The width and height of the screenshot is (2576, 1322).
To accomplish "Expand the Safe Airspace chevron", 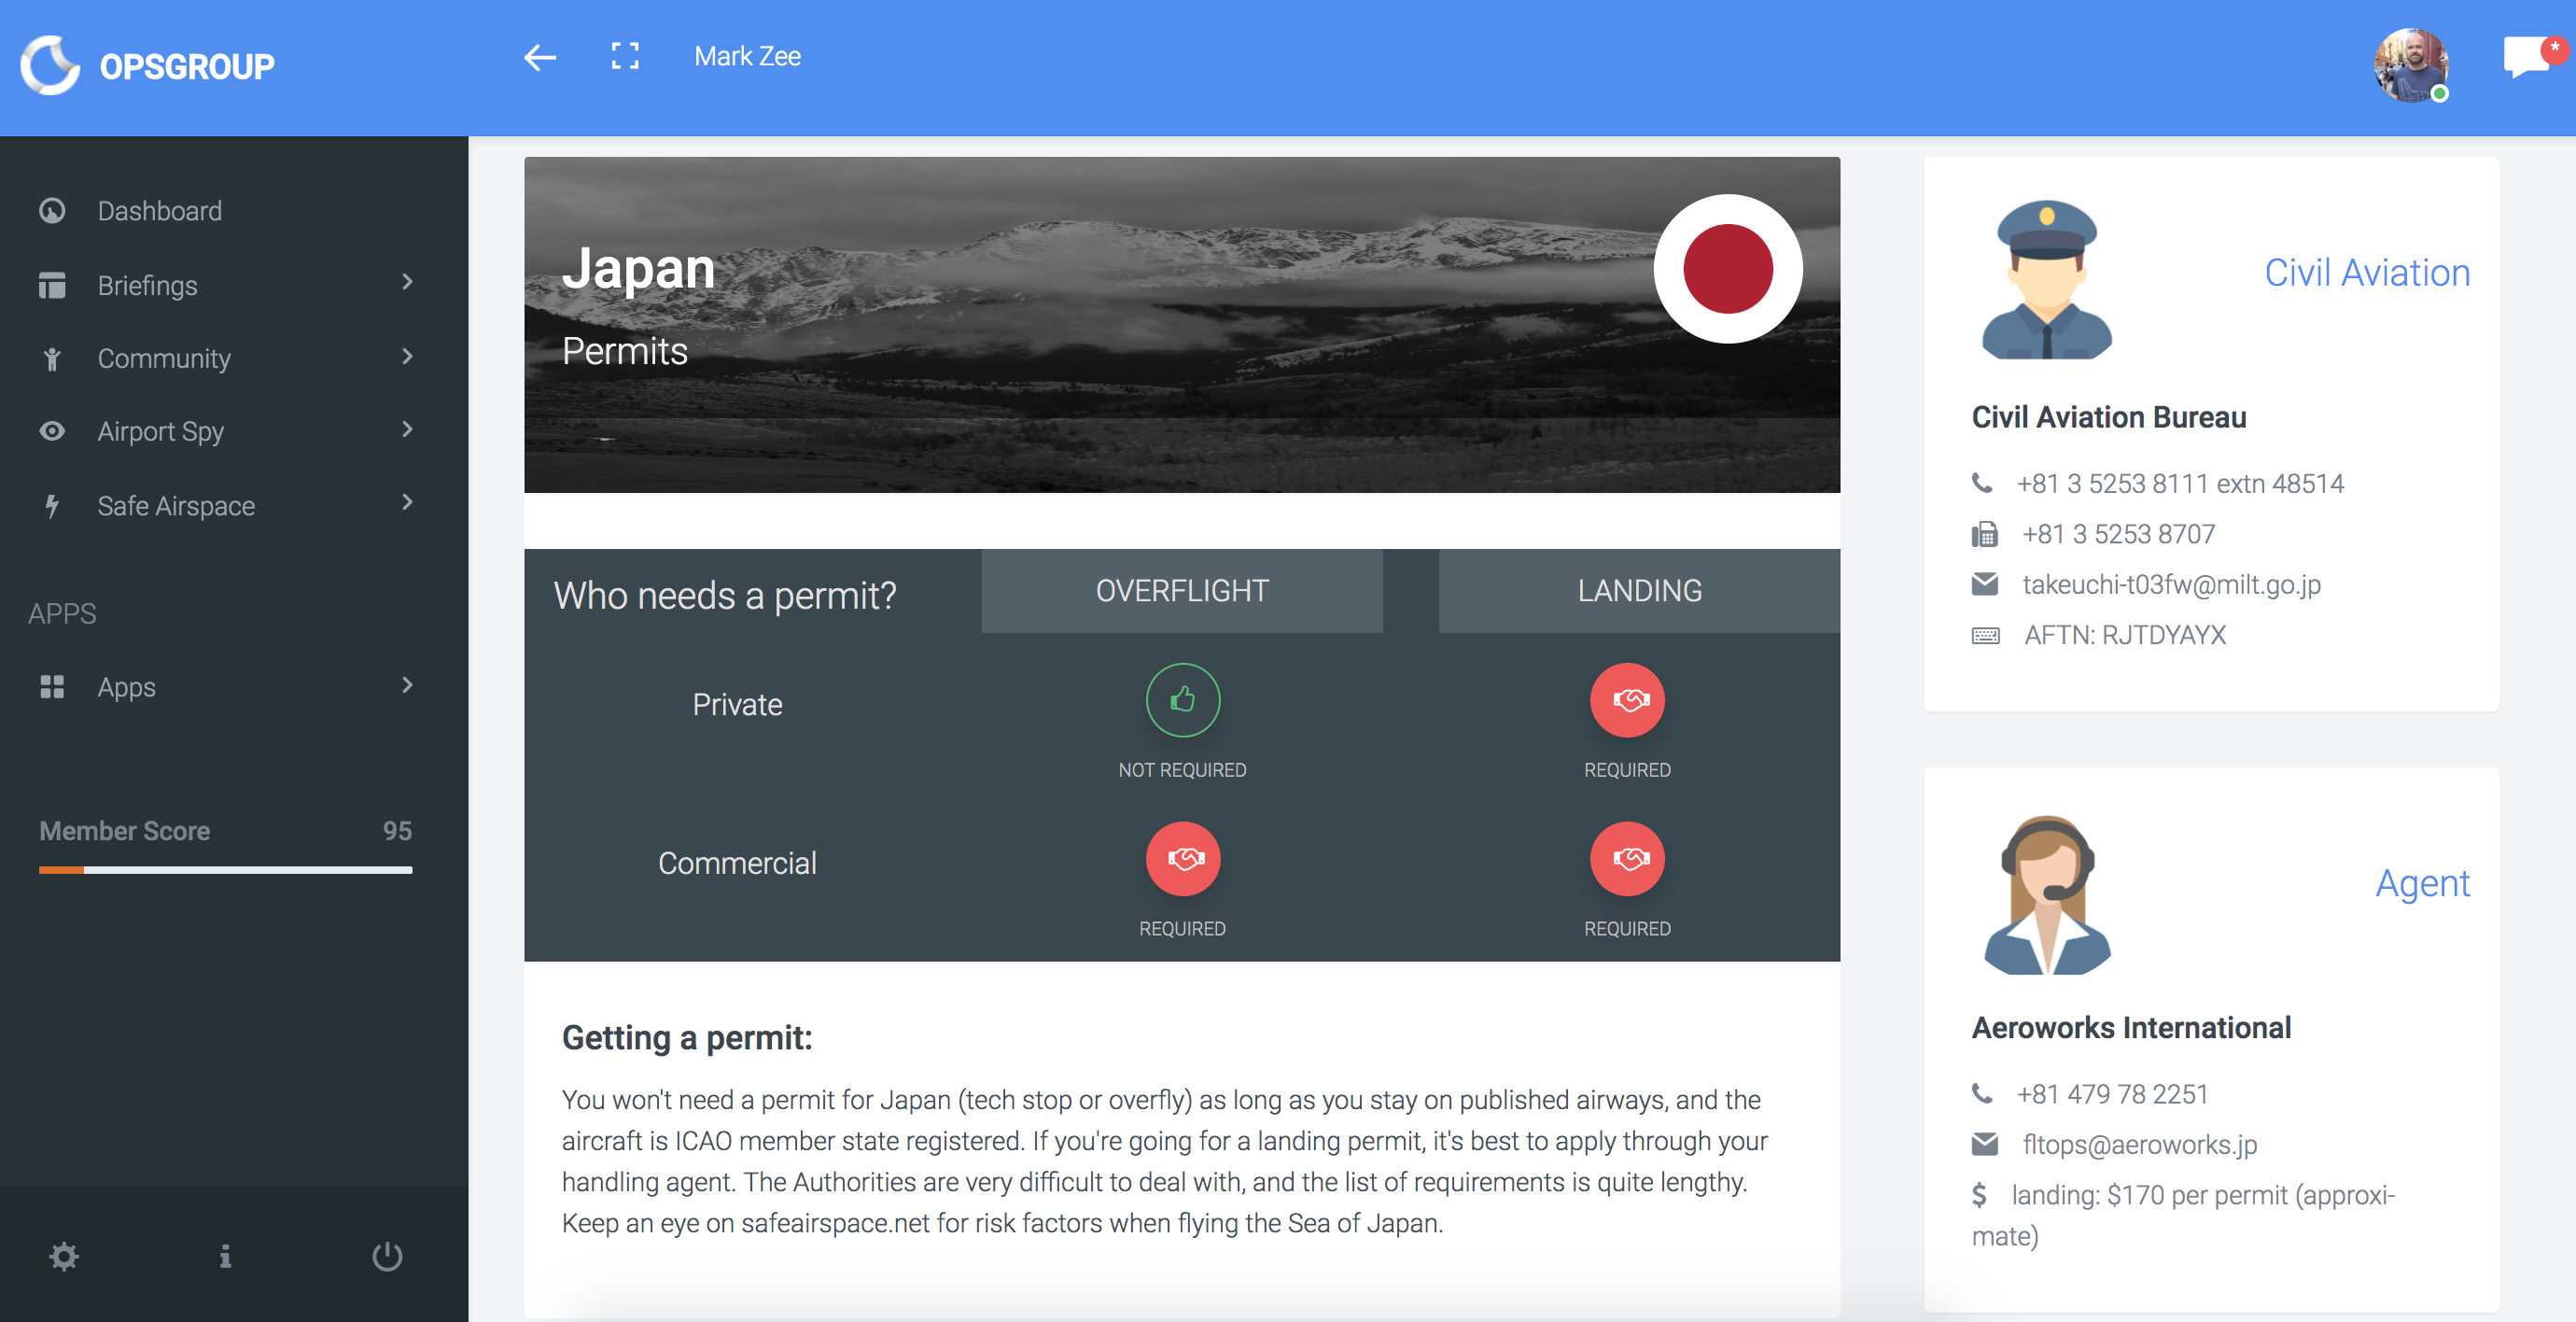I will [407, 503].
